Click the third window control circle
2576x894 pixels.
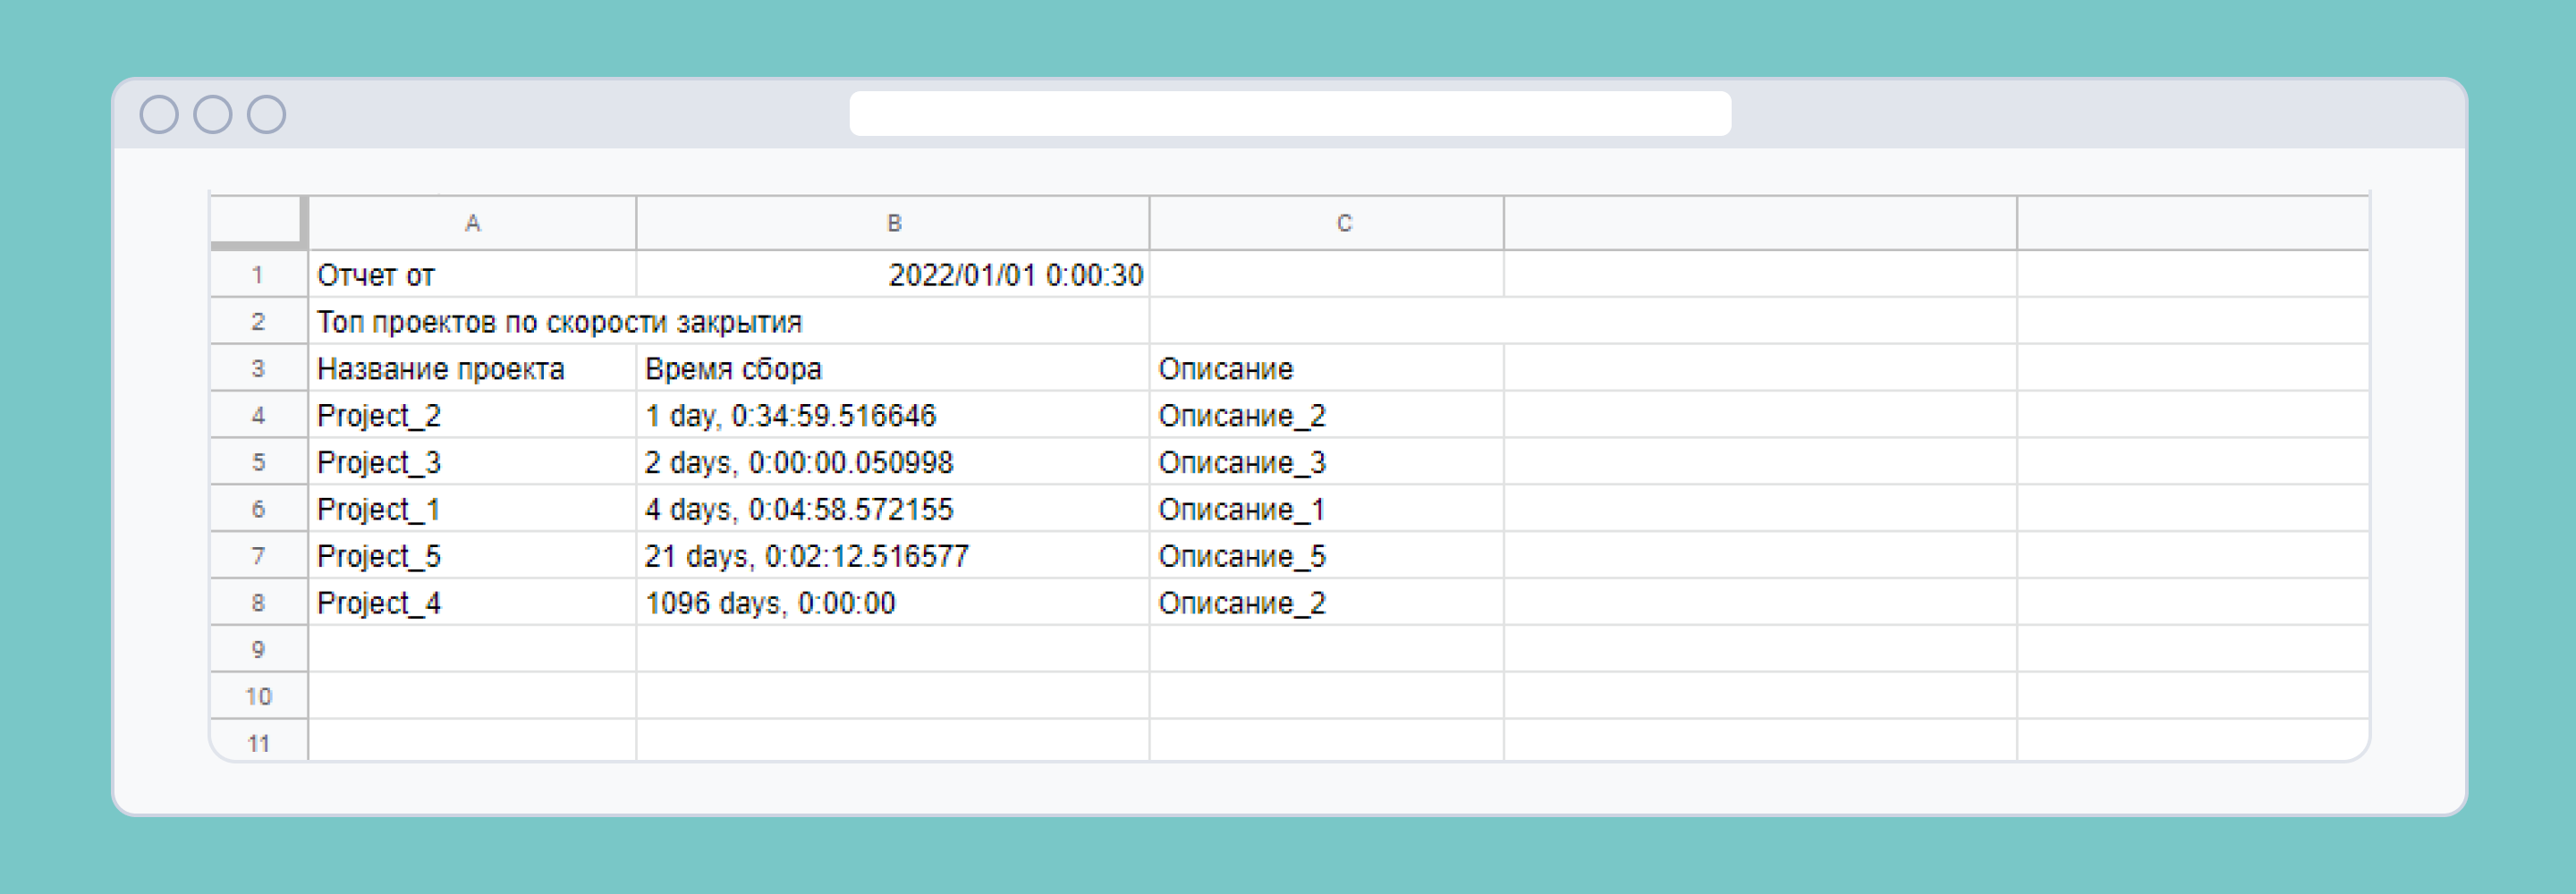click(x=267, y=114)
